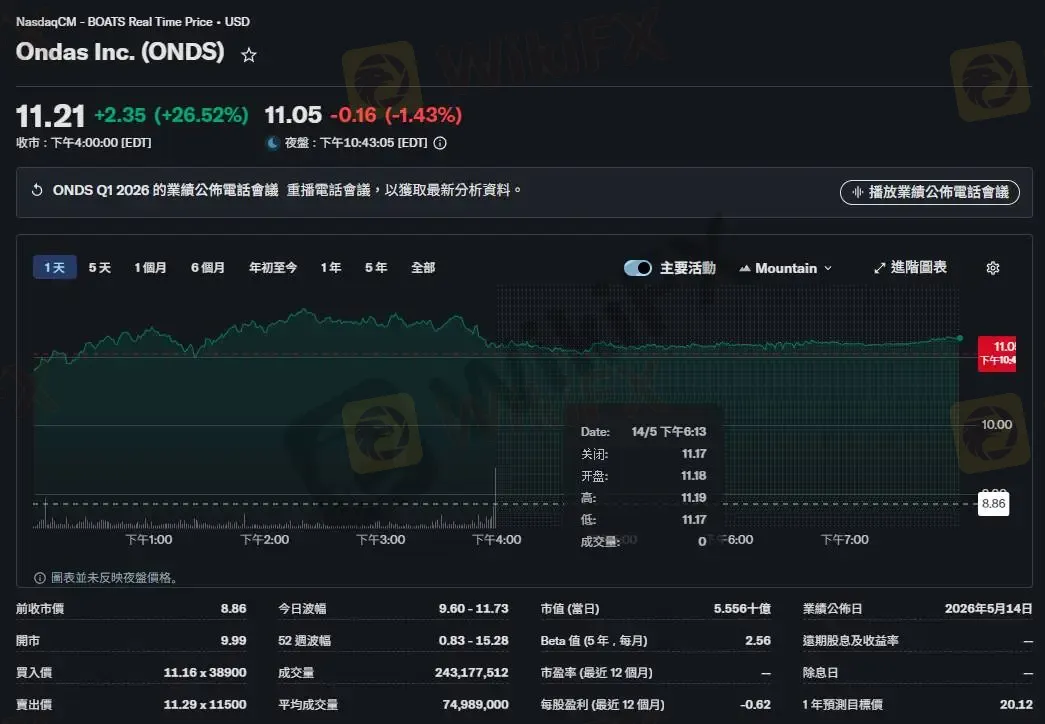Add ONDS to watchlist with star icon
The height and width of the screenshot is (724, 1045).
click(x=249, y=55)
